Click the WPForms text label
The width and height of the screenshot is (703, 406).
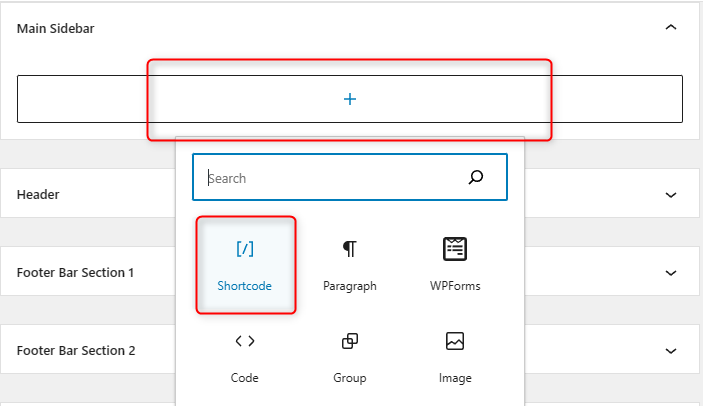[x=455, y=286]
